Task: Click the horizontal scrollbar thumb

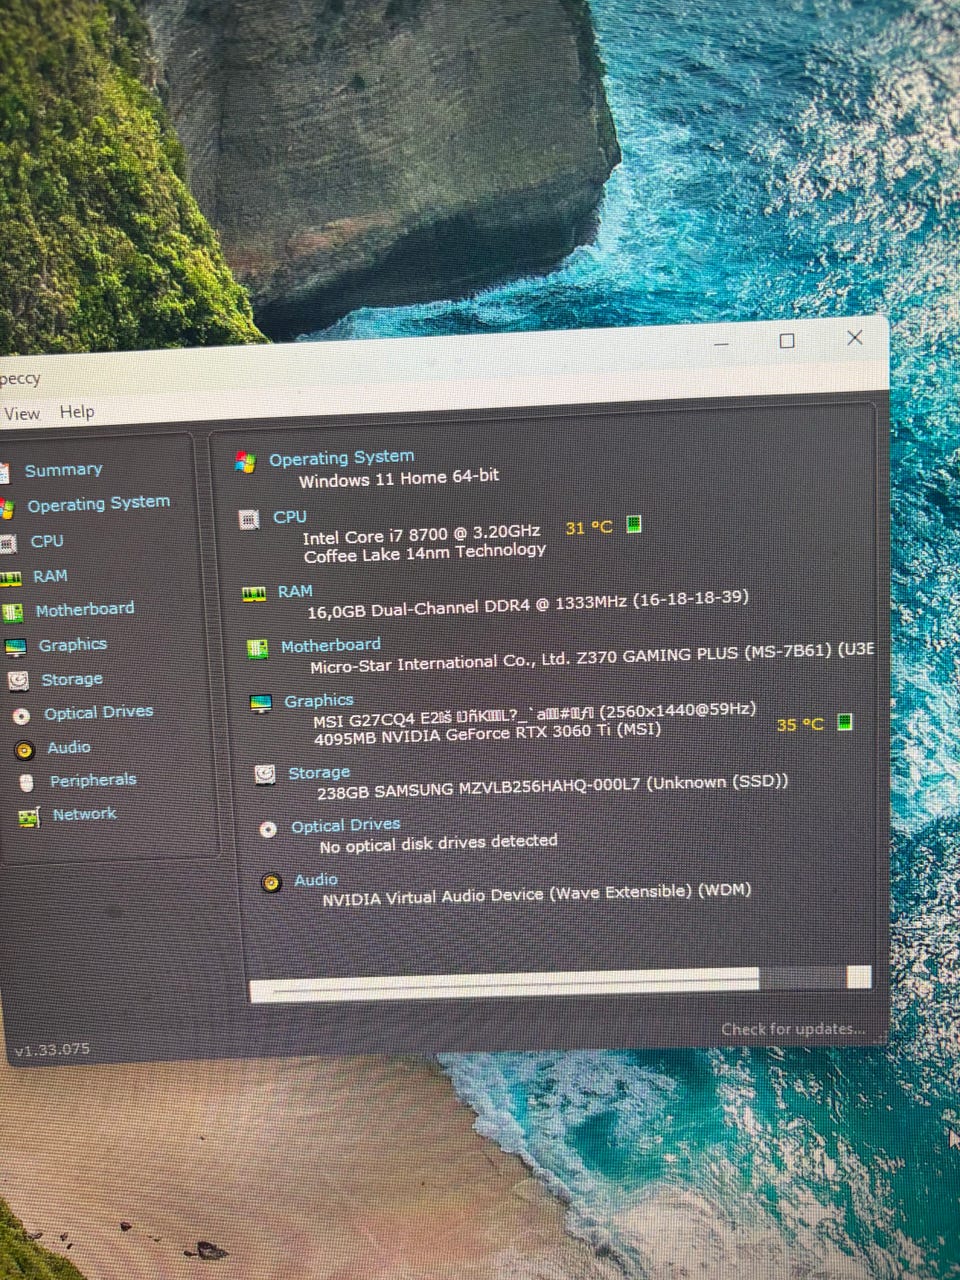Action: click(x=505, y=986)
